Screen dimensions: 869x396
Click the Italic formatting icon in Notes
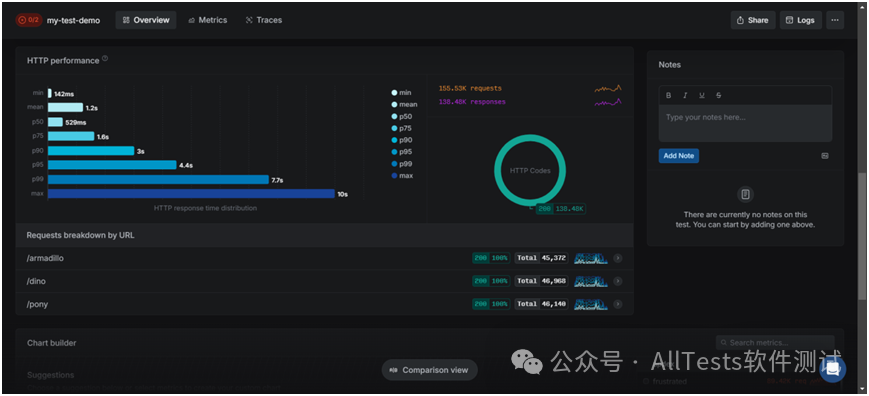click(x=685, y=95)
